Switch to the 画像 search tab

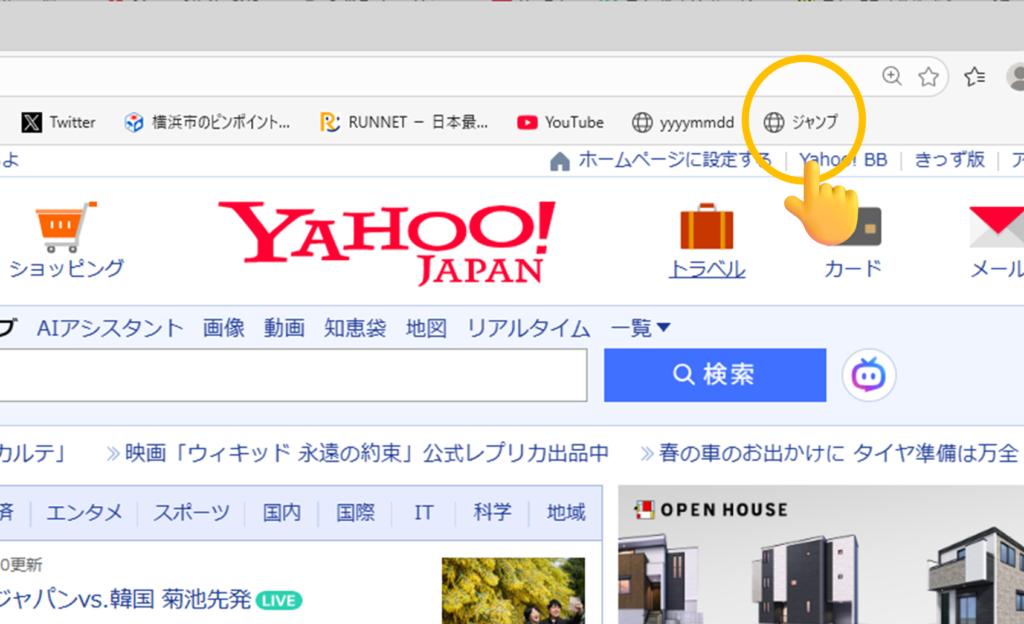click(x=223, y=328)
